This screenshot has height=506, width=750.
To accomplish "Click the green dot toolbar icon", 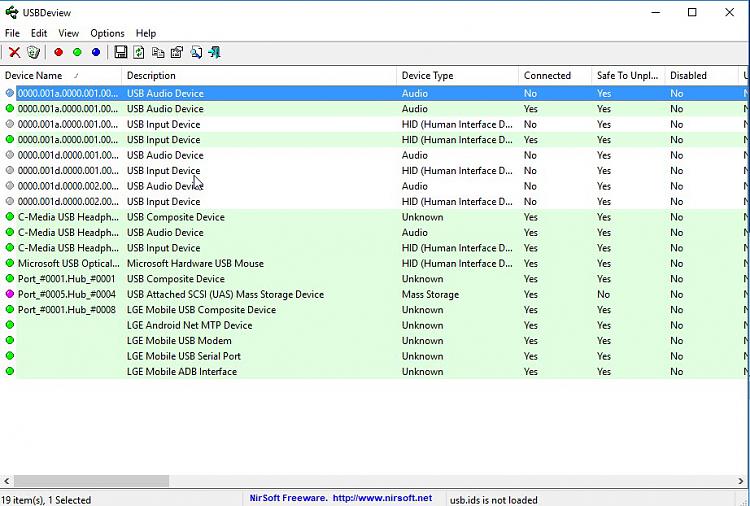I will [77, 52].
